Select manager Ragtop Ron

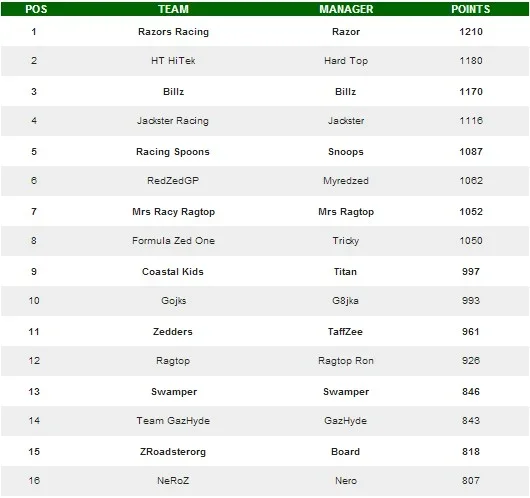tap(346, 361)
